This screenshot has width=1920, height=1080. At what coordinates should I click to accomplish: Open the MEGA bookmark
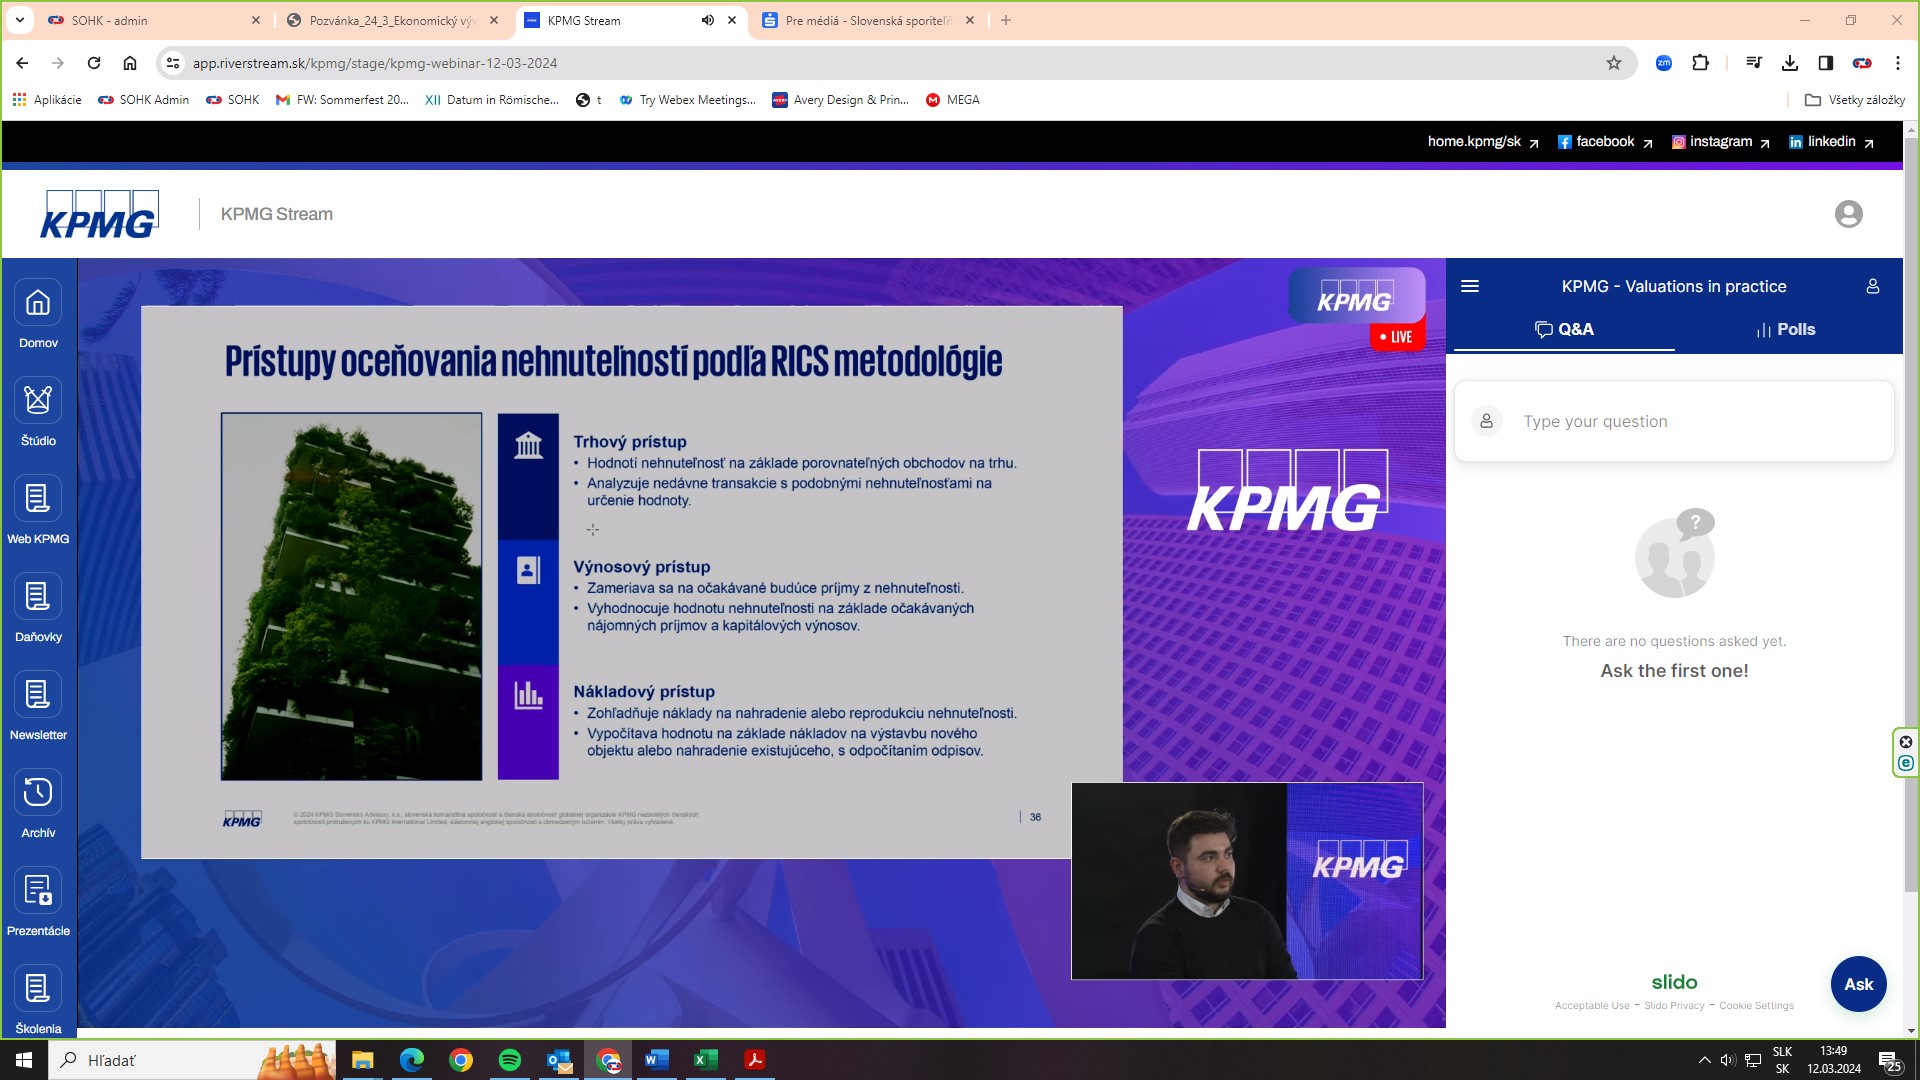click(953, 100)
